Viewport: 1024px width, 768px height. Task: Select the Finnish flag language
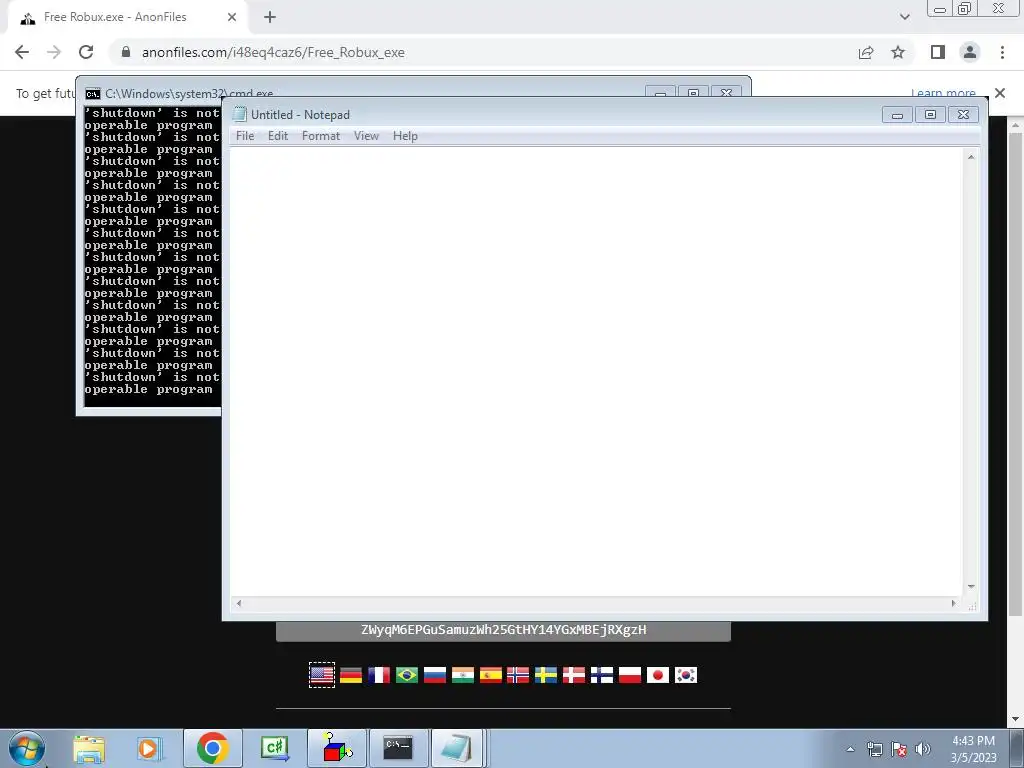602,675
